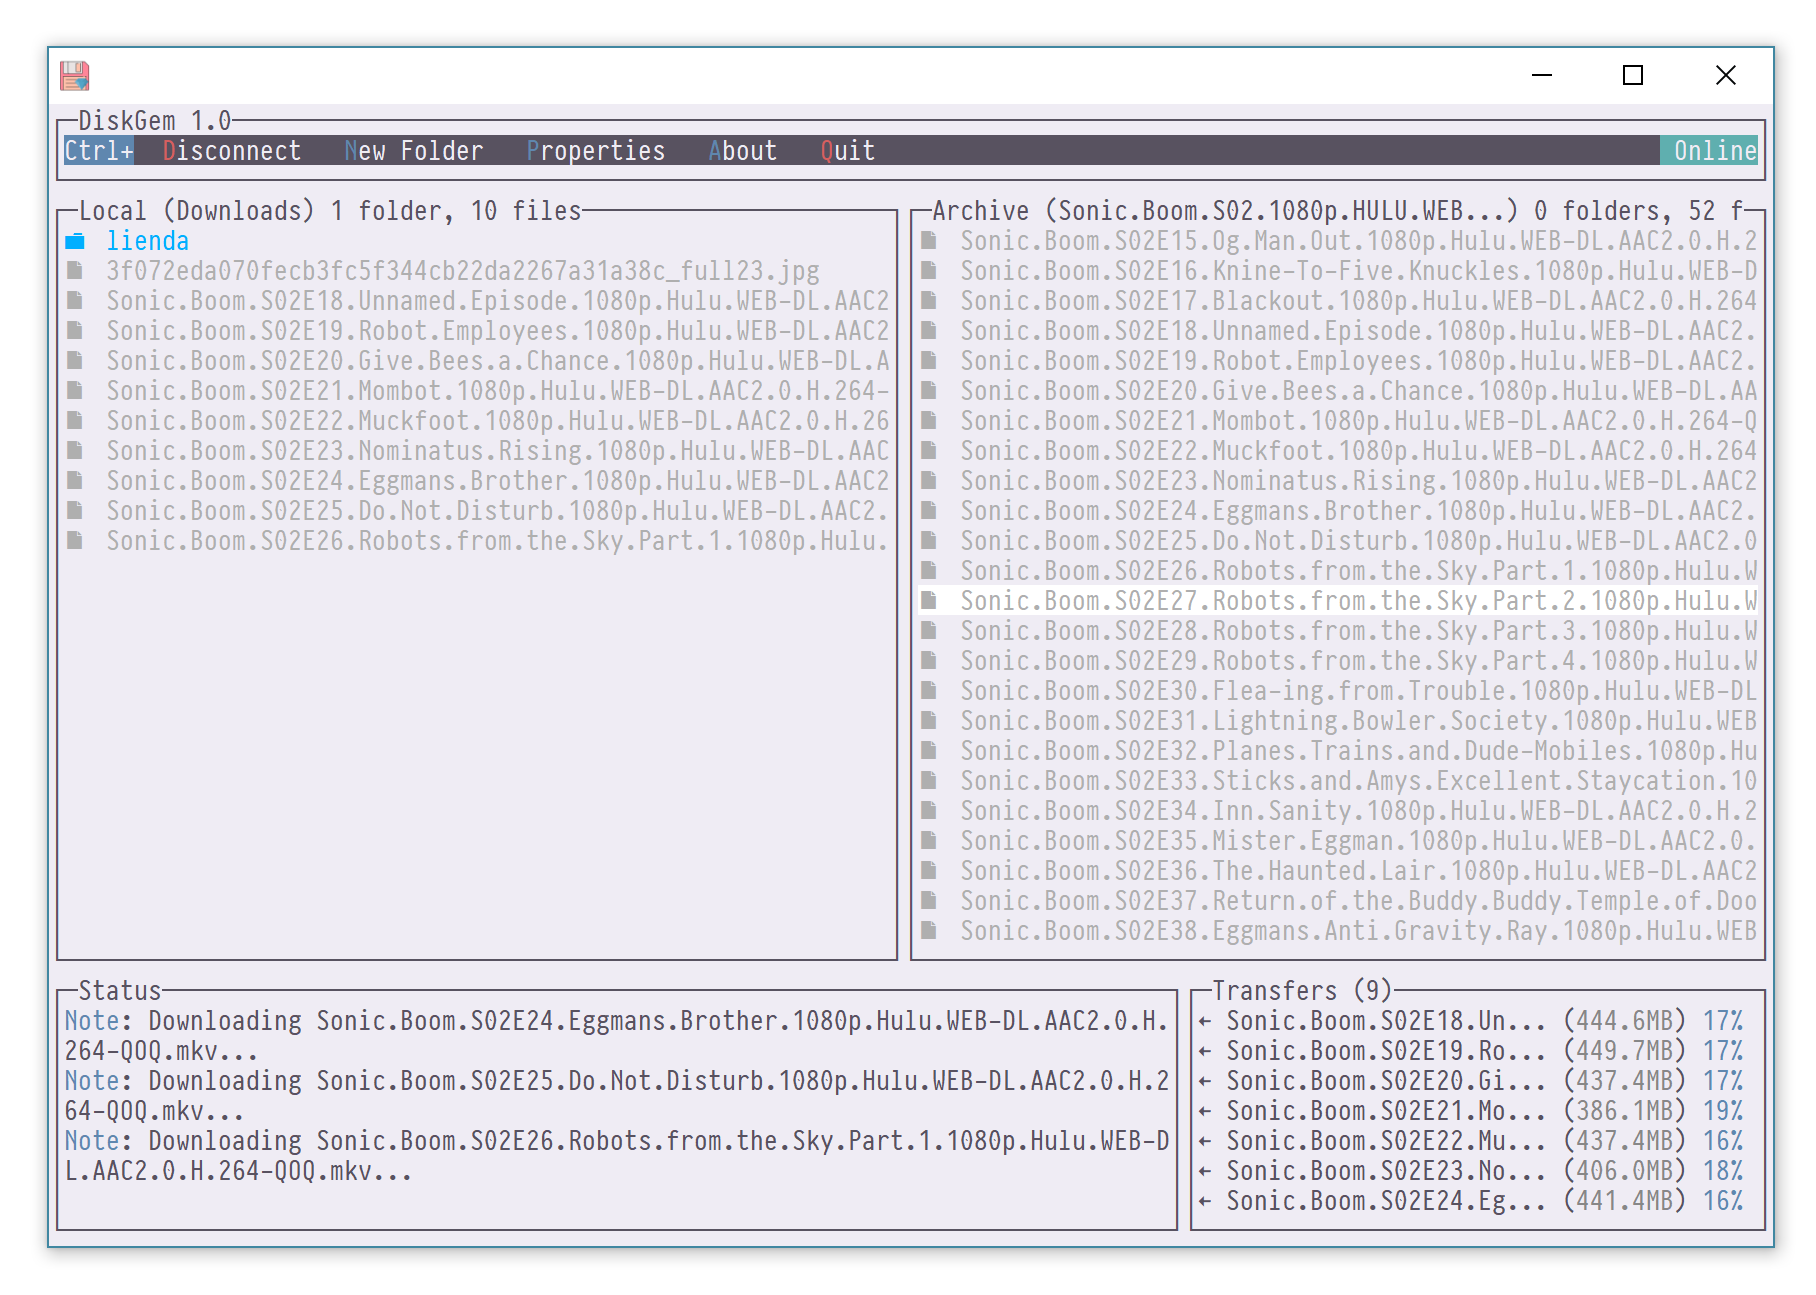Click file icon of local S02E21 Mombot

[75, 391]
